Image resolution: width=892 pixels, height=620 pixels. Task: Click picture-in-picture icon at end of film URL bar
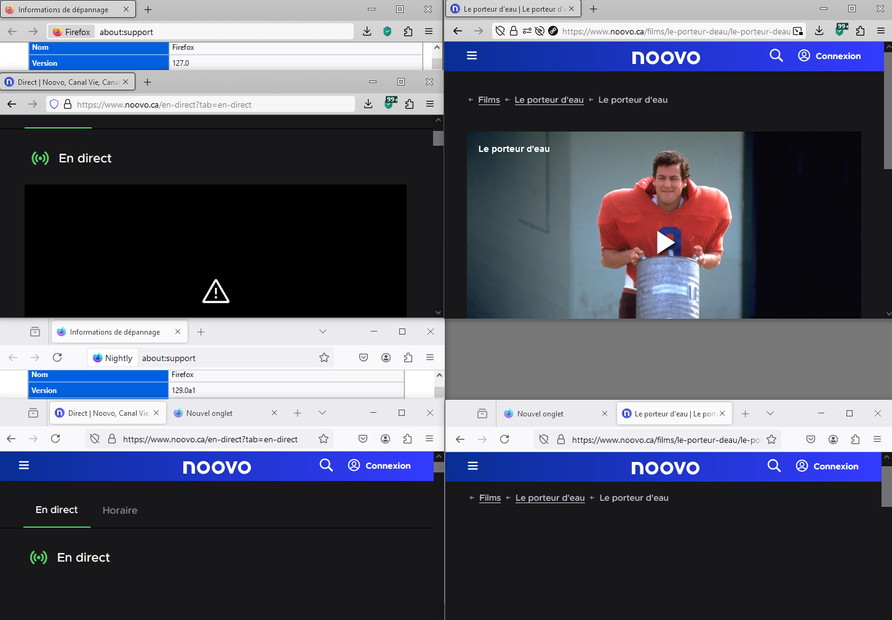(798, 31)
